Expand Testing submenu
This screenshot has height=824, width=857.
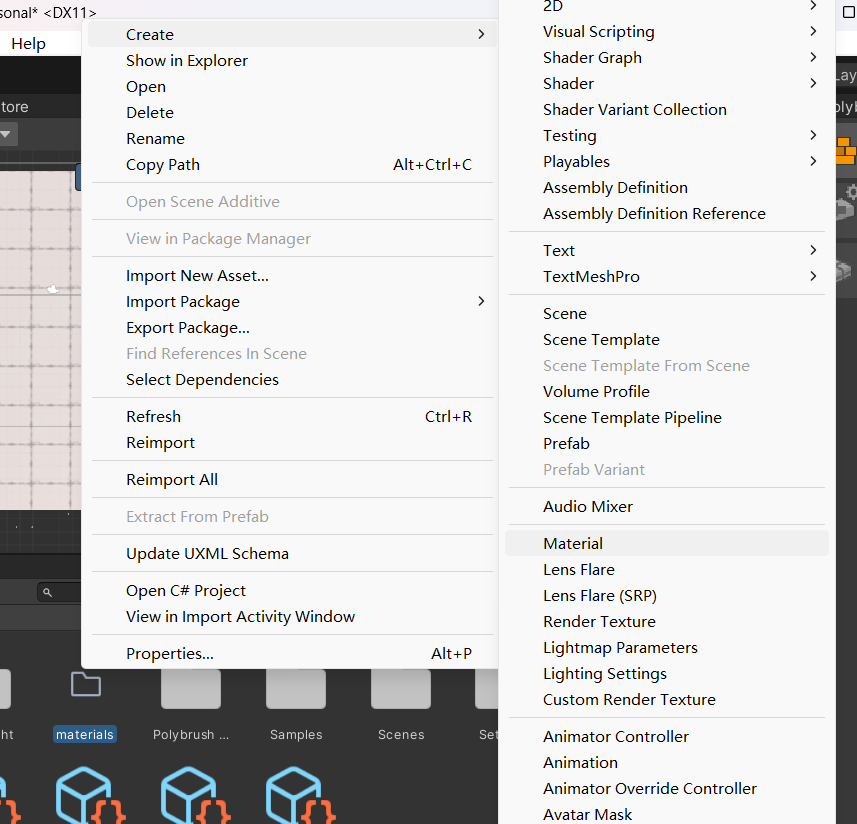point(667,136)
